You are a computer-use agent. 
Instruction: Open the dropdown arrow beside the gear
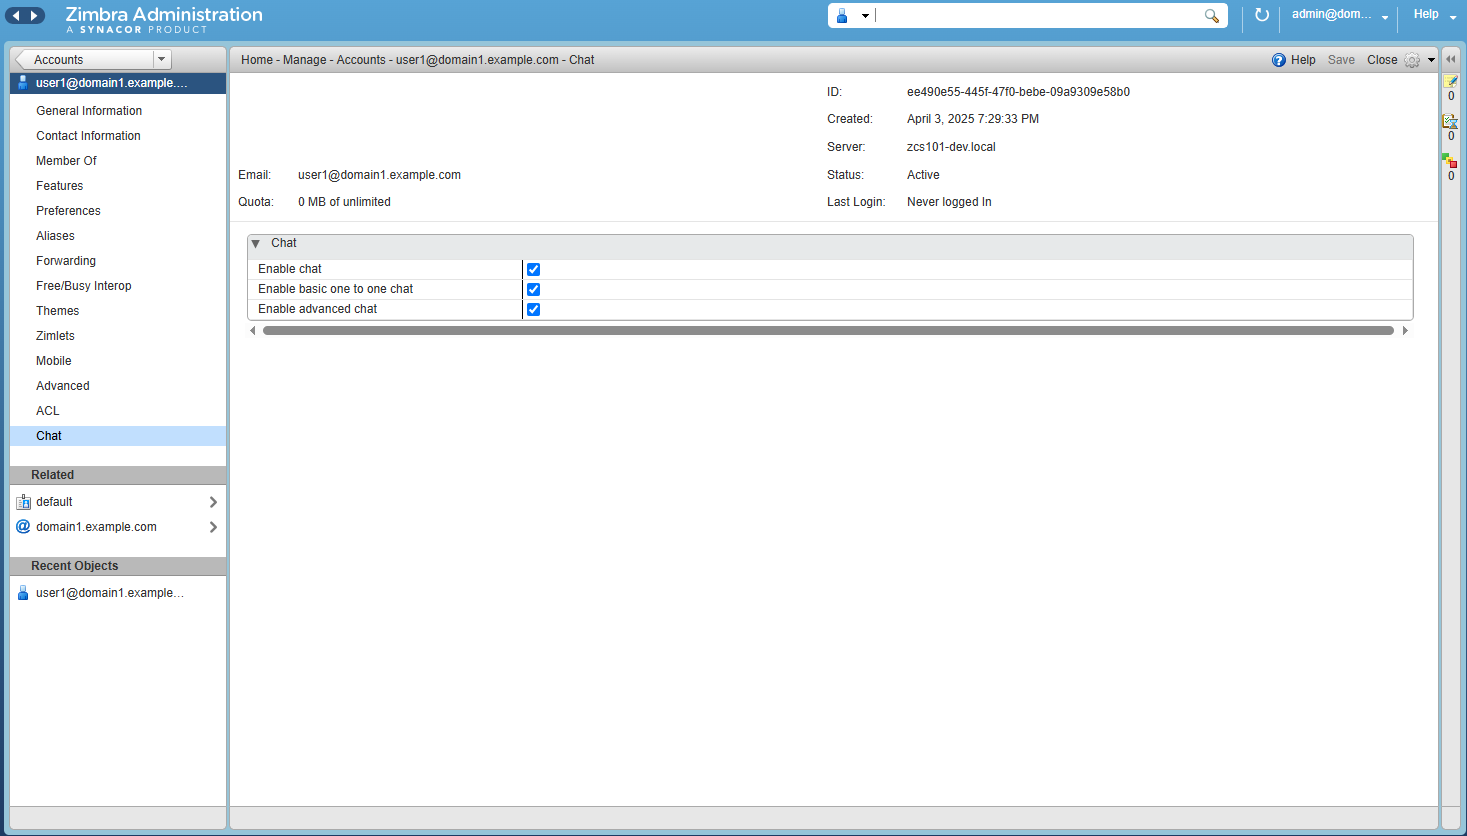tap(1431, 60)
